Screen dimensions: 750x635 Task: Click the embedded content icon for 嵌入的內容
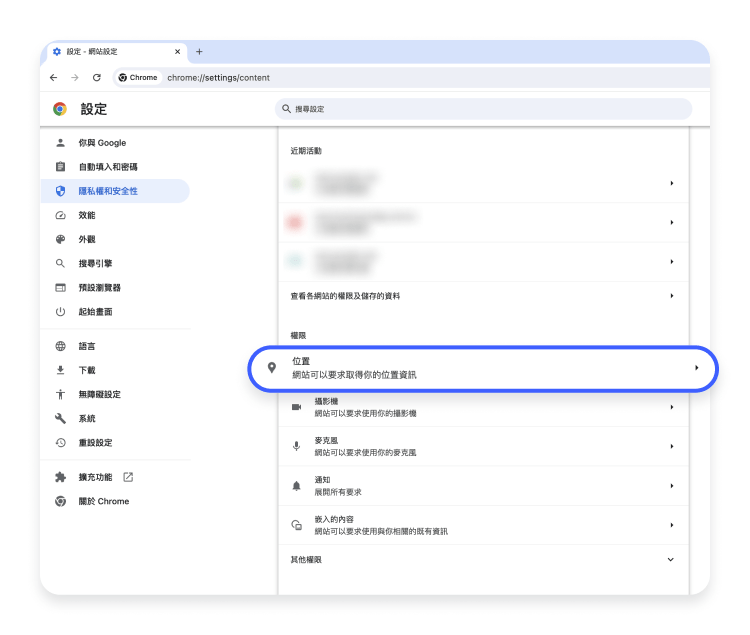click(297, 525)
